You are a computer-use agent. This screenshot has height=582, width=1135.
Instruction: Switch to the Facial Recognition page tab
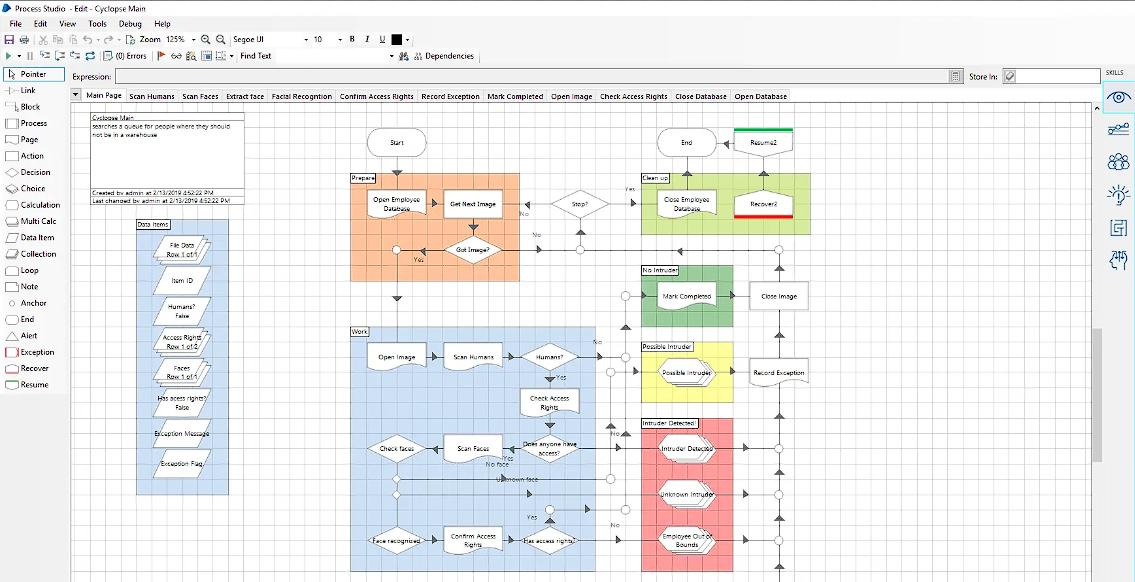tap(301, 96)
